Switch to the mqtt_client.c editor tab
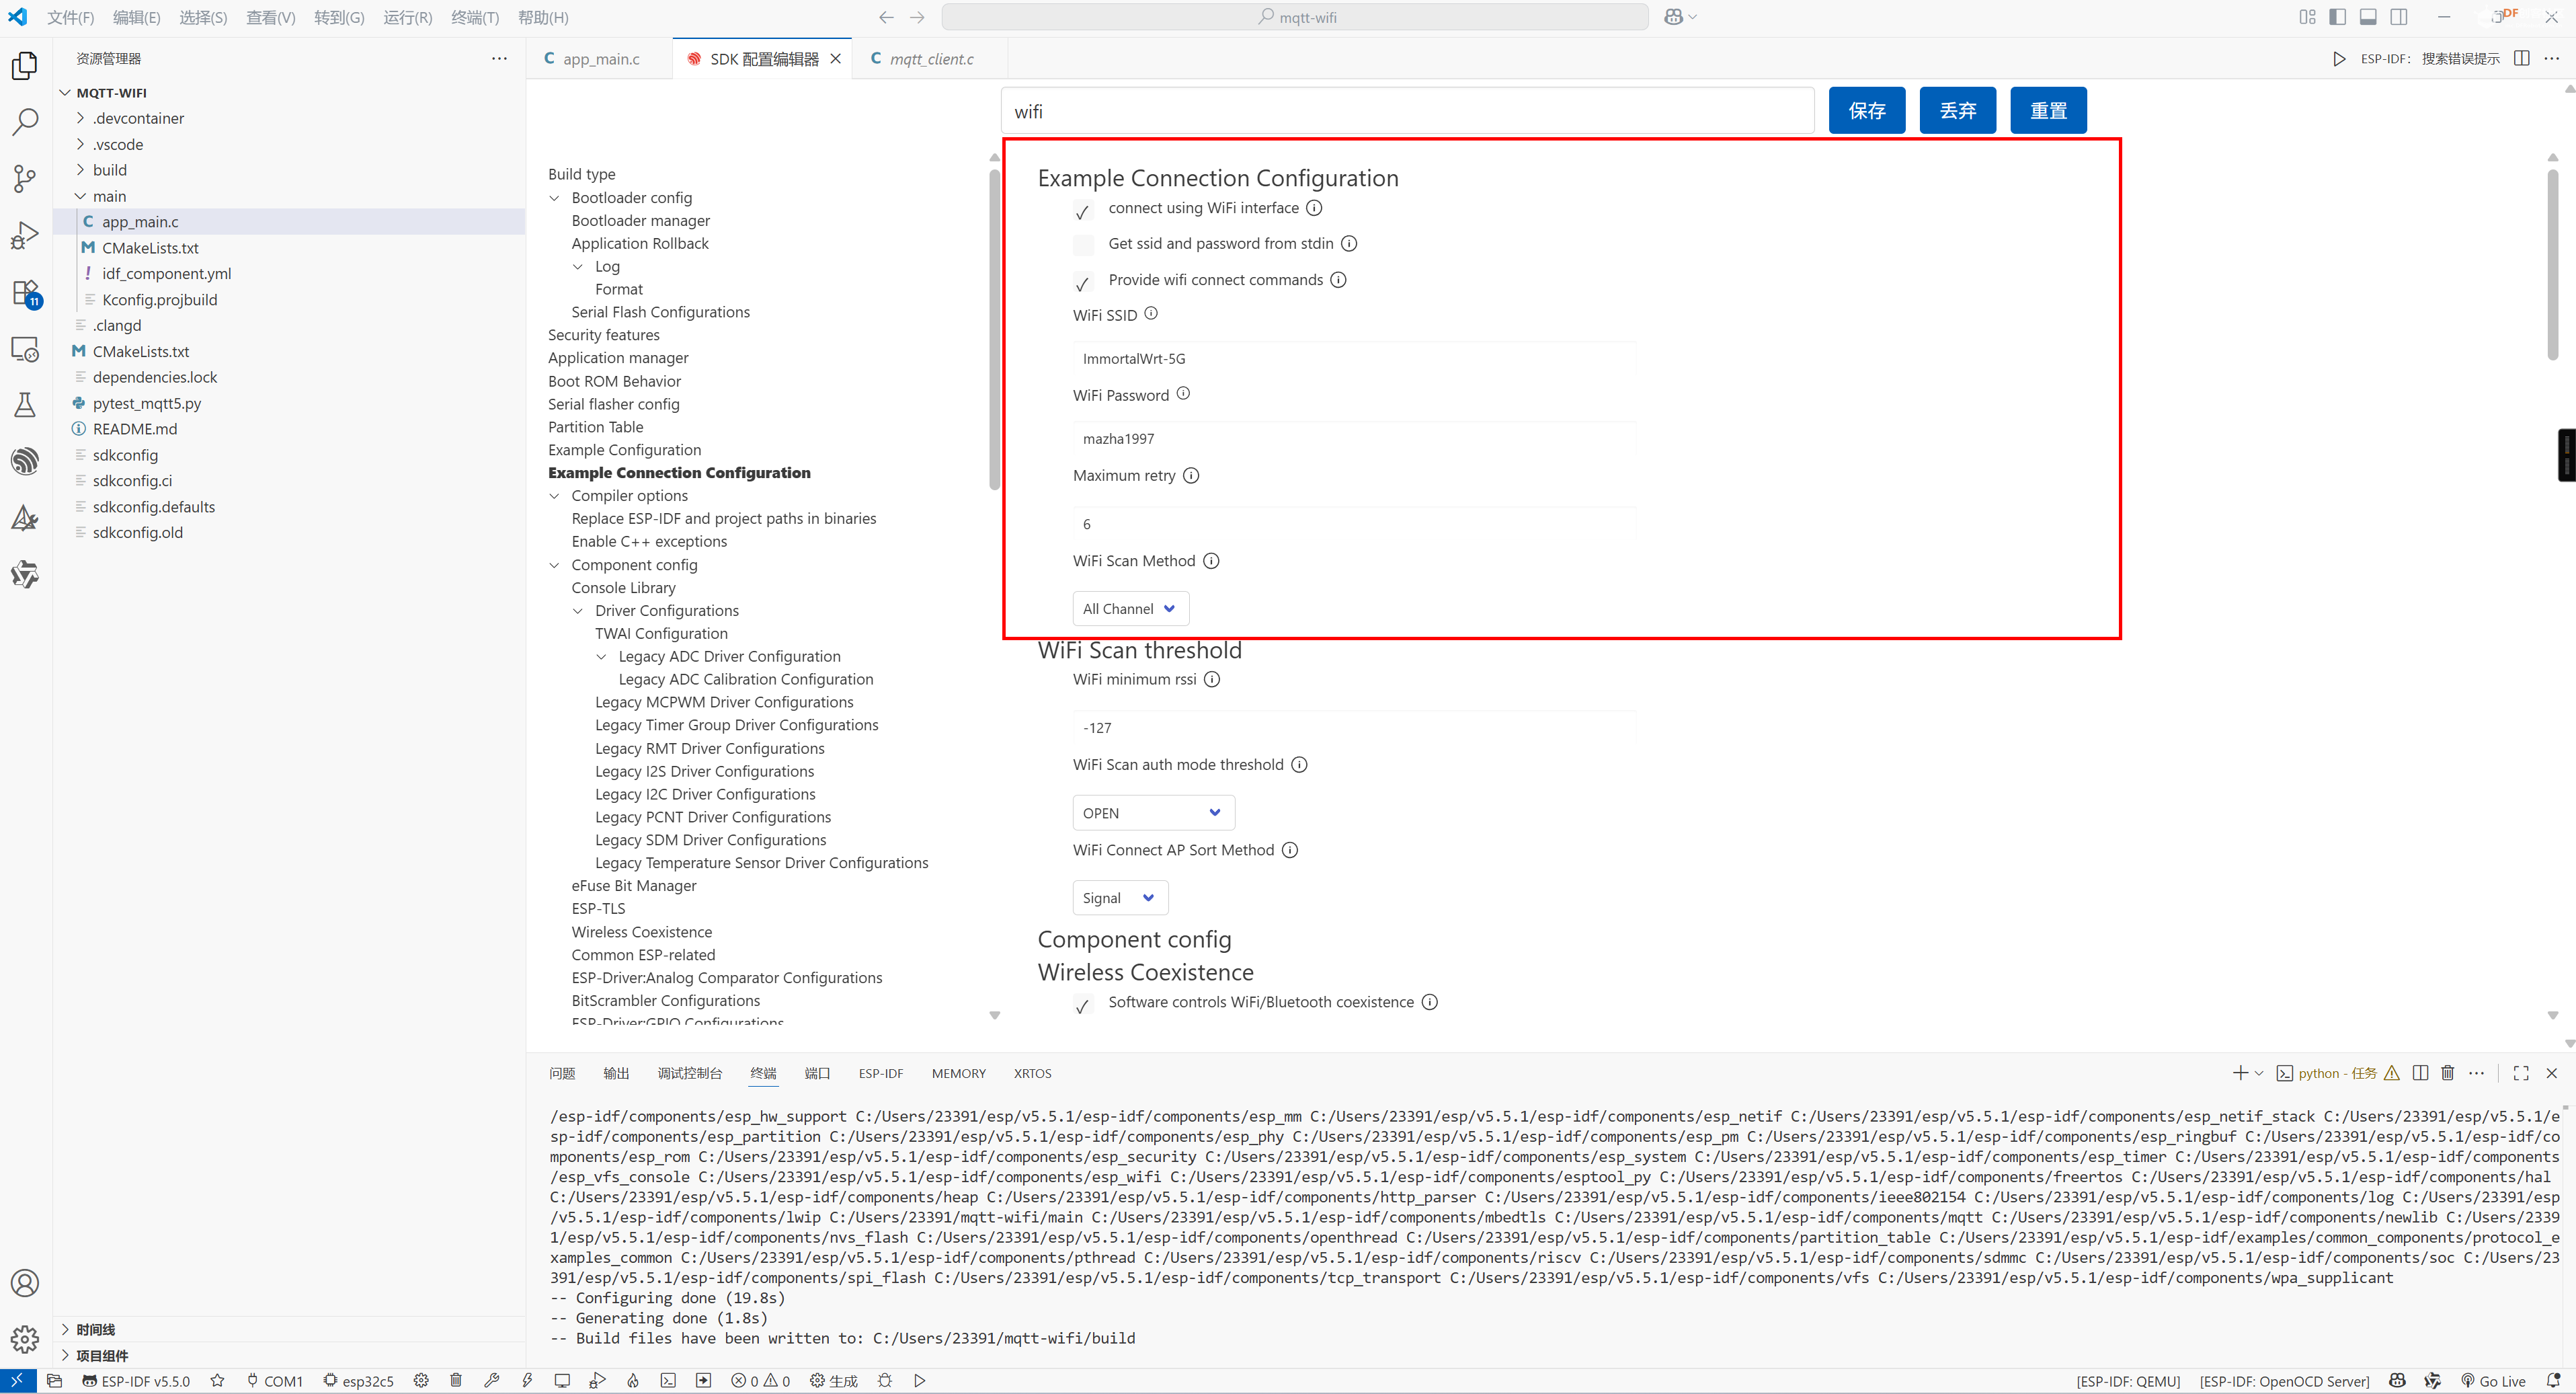The width and height of the screenshot is (2576, 1394). click(929, 59)
